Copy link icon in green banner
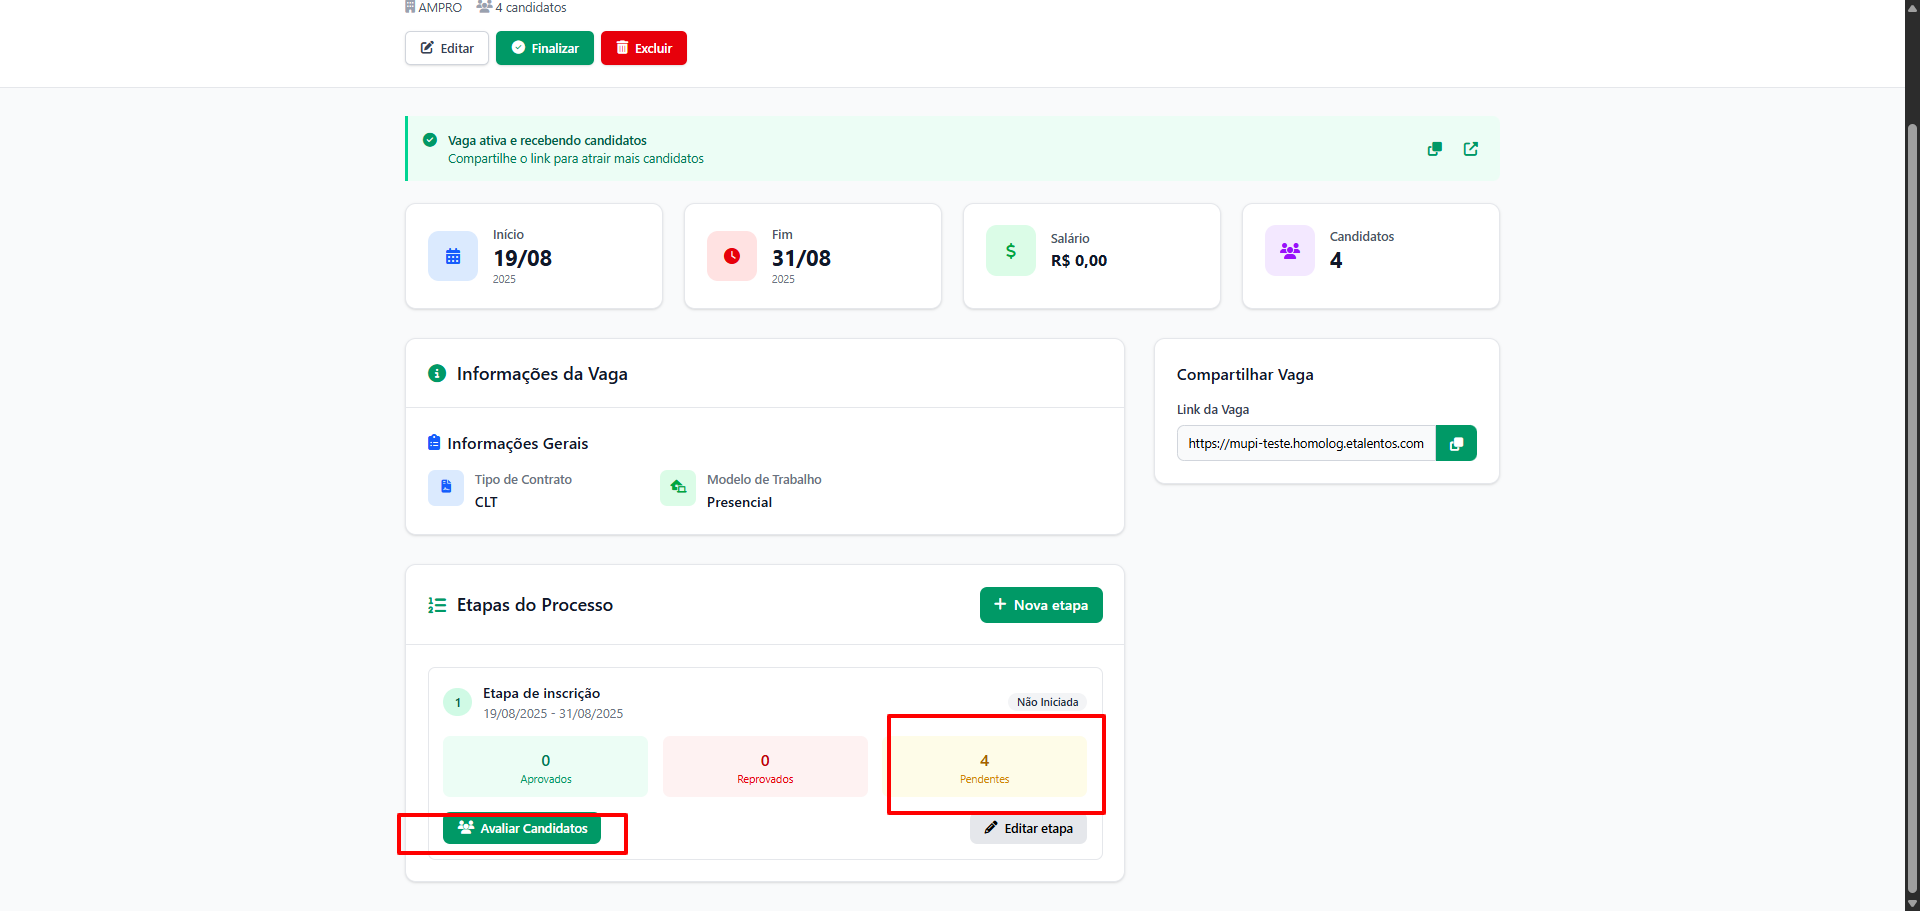The width and height of the screenshot is (1920, 911). click(x=1435, y=149)
